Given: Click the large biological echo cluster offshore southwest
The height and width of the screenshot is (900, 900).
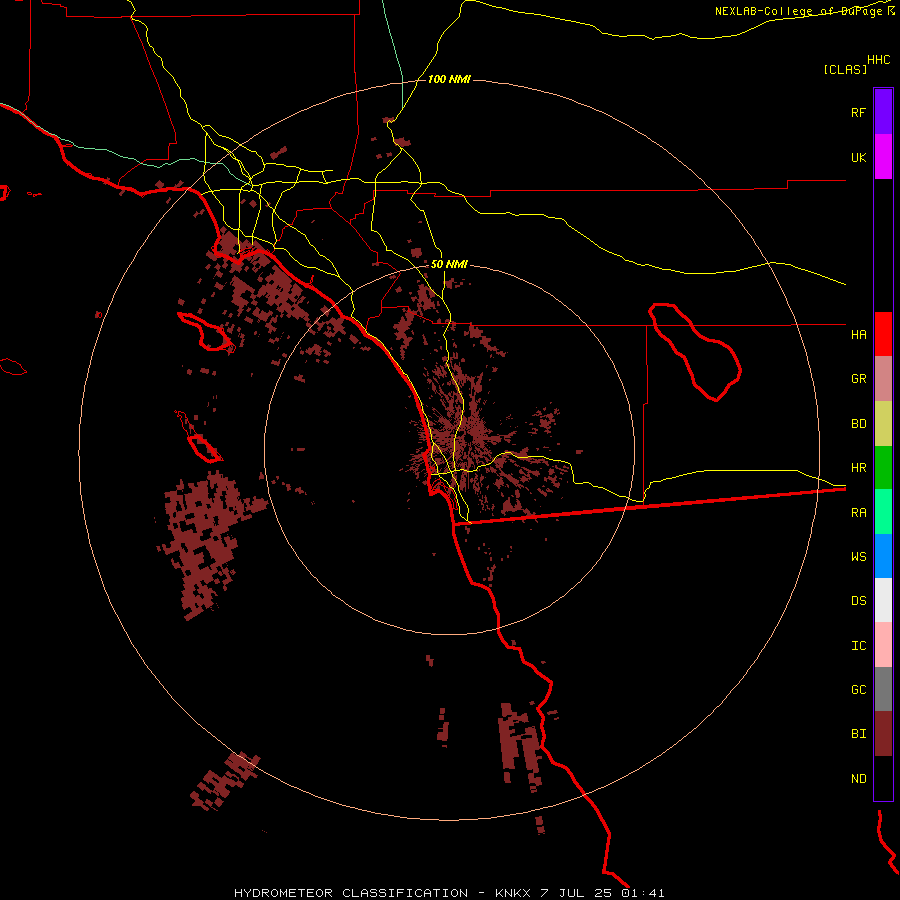Looking at the screenshot, I should [205, 541].
